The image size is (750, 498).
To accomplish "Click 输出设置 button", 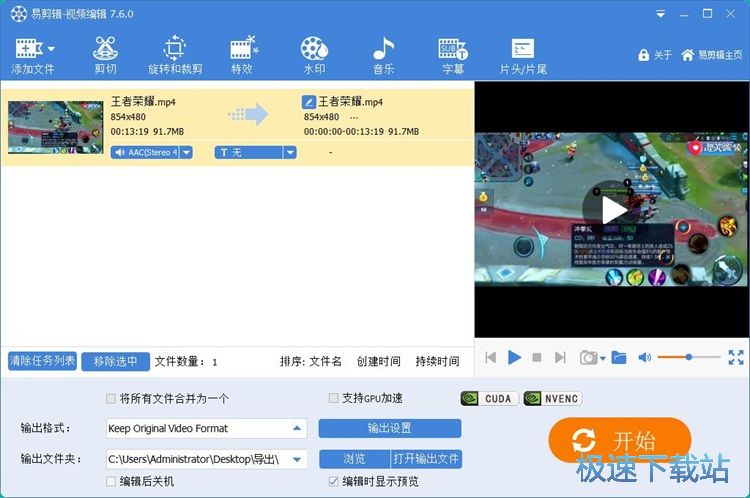I will pyautogui.click(x=390, y=428).
